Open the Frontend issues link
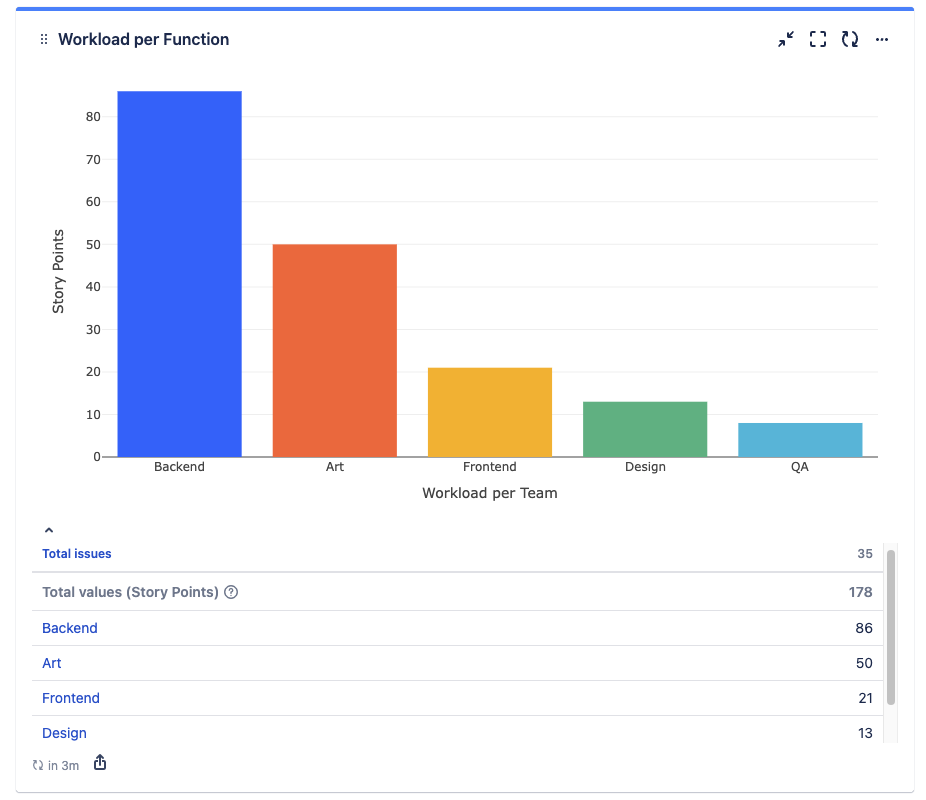 tap(70, 698)
